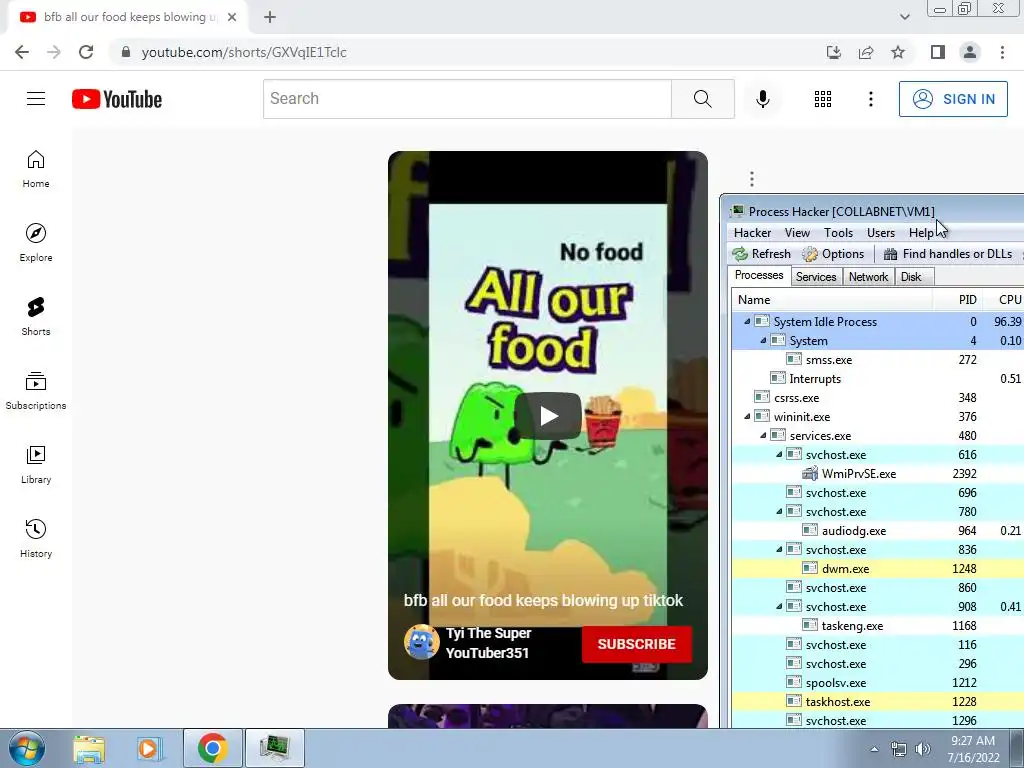1024x768 pixels.
Task: Open YouTube apps grid icon
Action: coord(823,99)
